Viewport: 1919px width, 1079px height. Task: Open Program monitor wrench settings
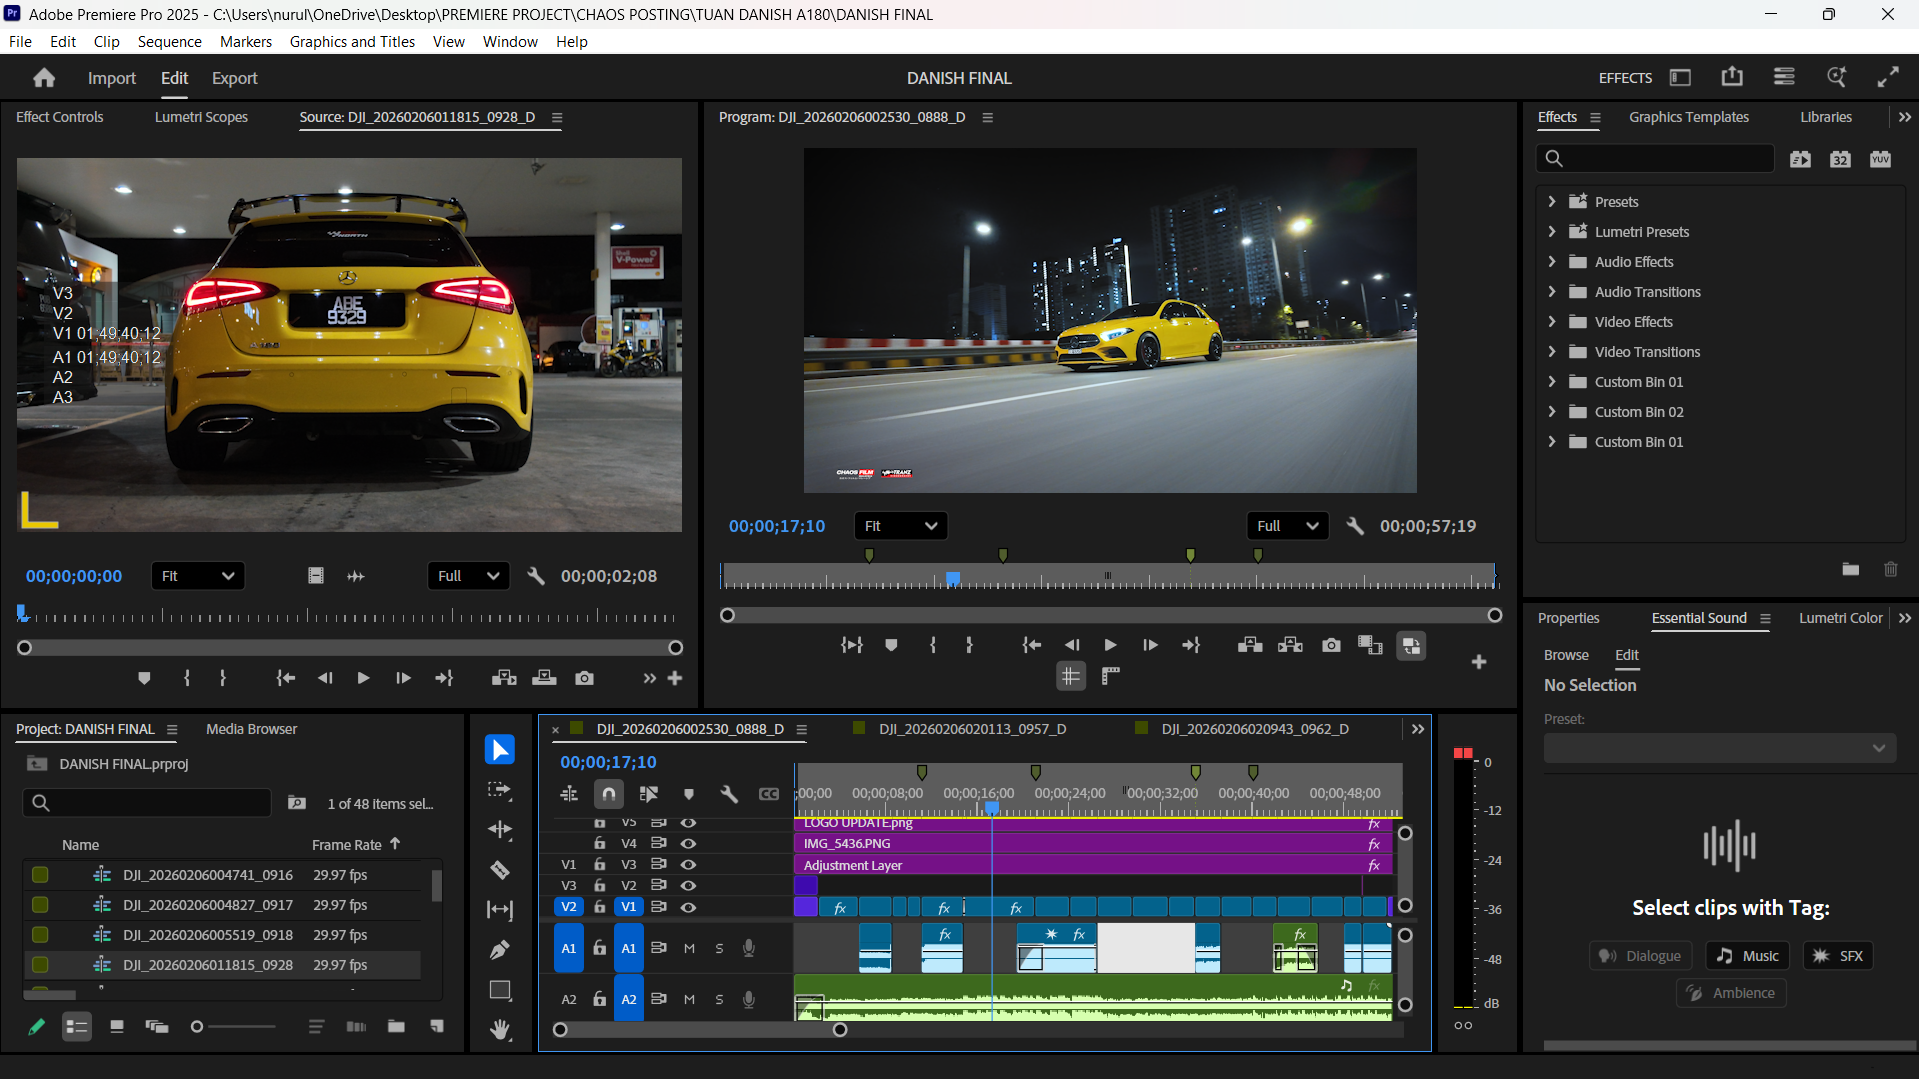(1355, 526)
